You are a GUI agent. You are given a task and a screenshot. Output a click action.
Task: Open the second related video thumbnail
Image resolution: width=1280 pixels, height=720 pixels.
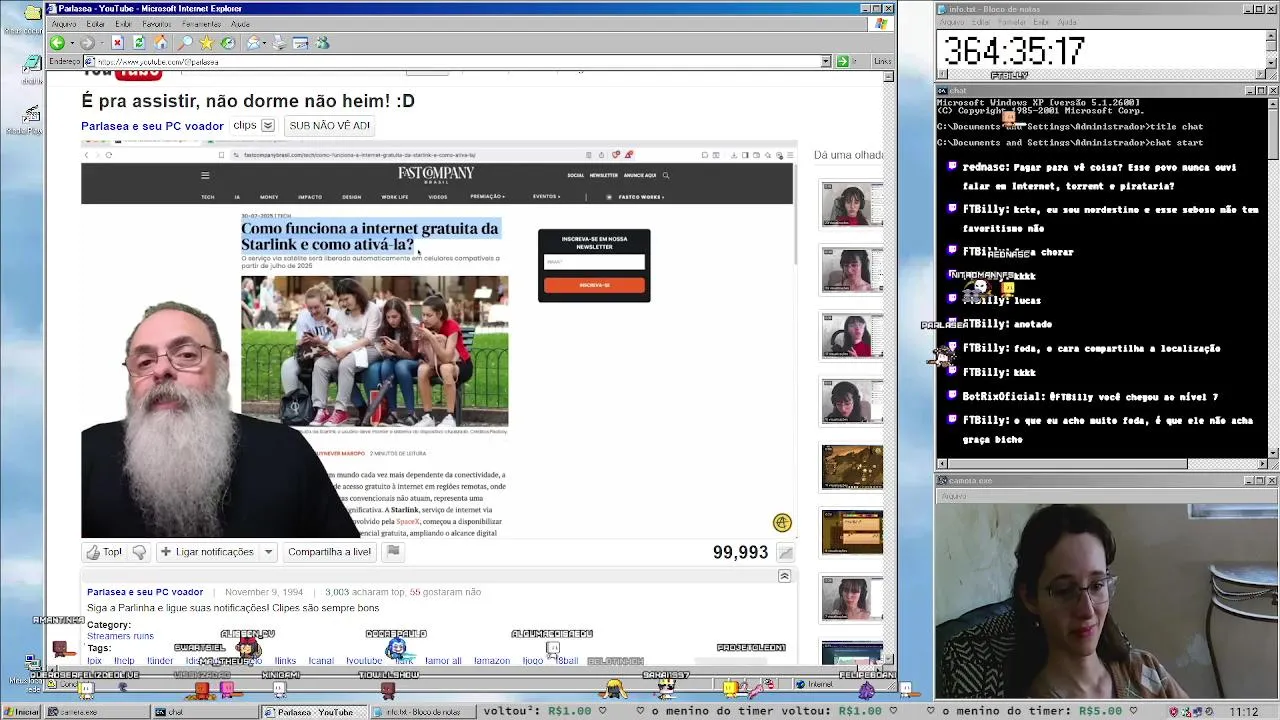tap(852, 270)
